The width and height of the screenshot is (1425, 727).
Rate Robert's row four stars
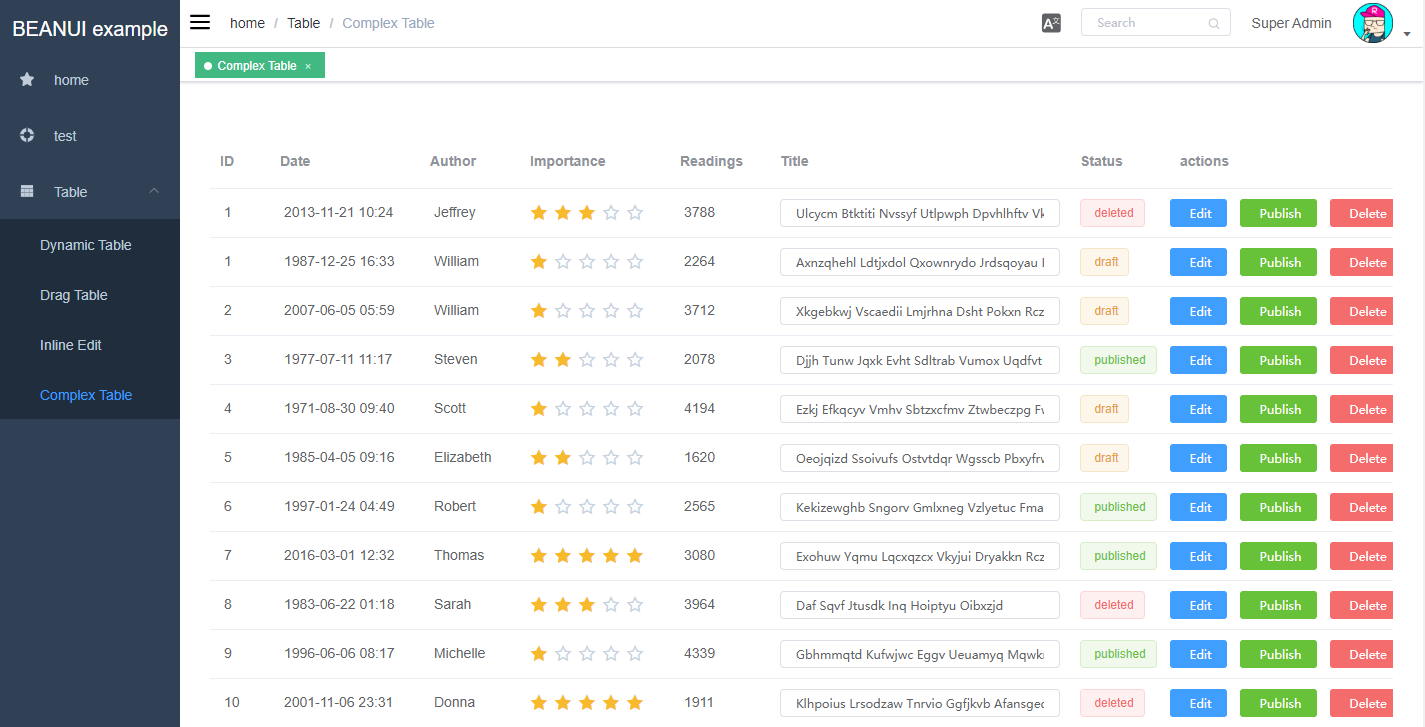point(611,507)
